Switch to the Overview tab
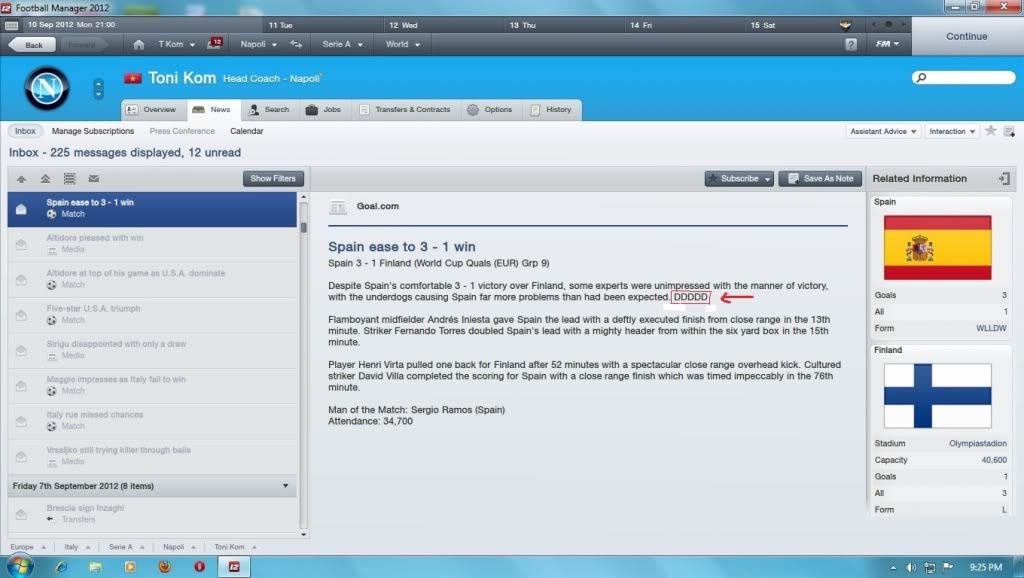Screen dimensions: 1024x578 pos(154,110)
